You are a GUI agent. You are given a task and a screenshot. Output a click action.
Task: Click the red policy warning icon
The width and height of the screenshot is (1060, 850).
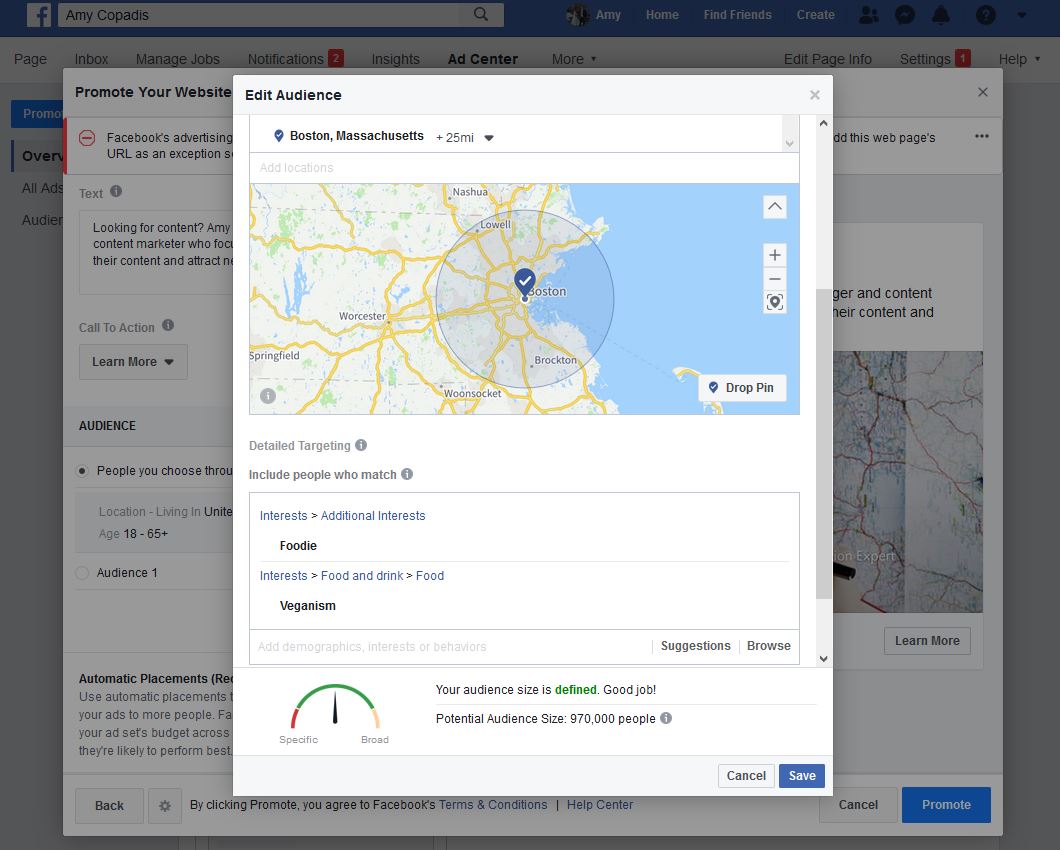[x=87, y=138]
